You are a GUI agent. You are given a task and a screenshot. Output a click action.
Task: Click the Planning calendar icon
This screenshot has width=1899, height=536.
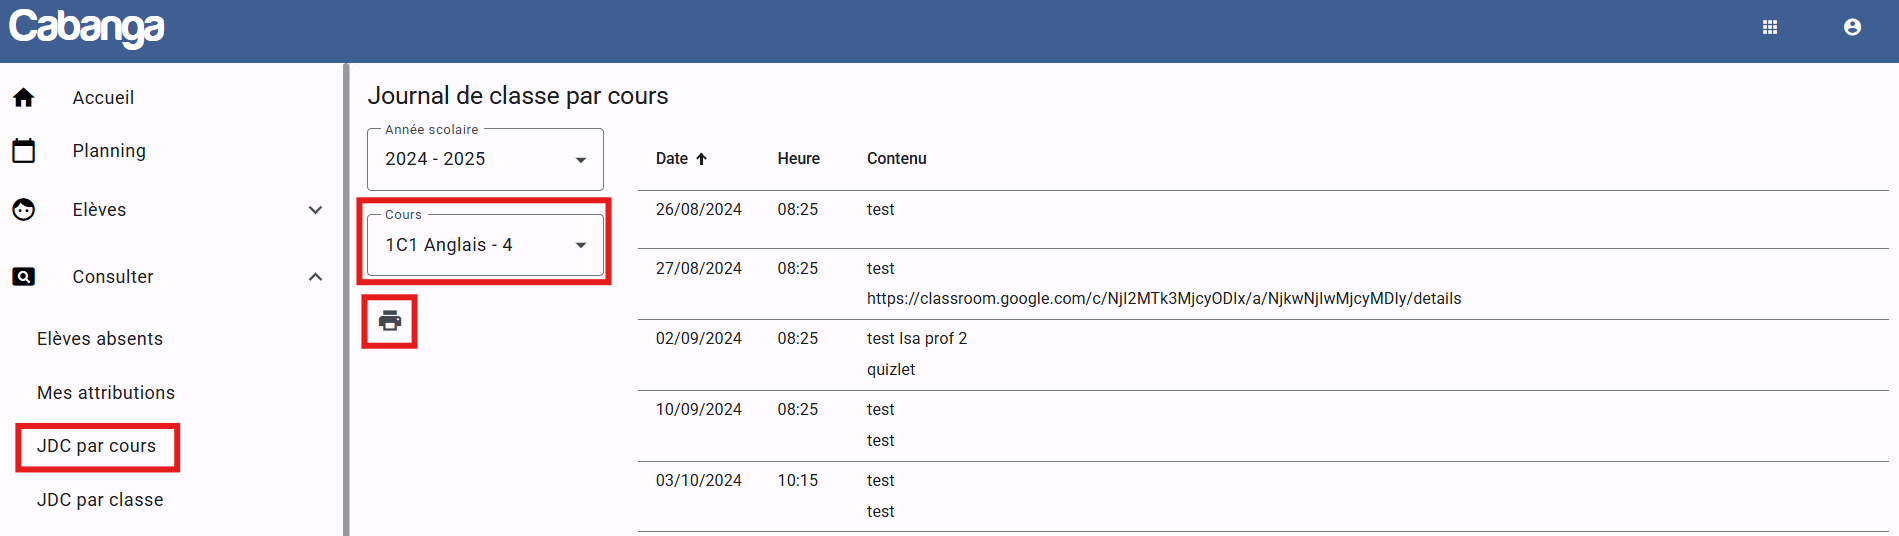(24, 151)
